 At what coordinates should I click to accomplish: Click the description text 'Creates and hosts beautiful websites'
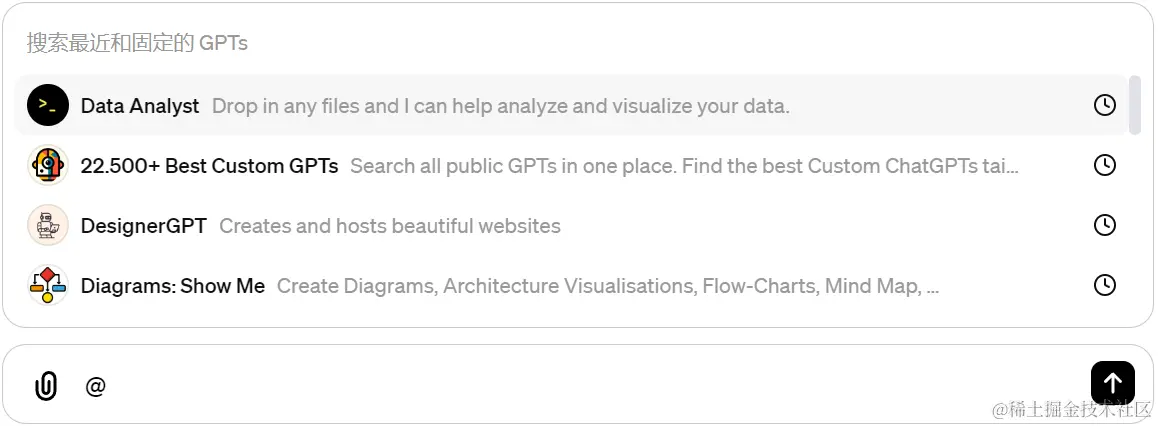pyautogui.click(x=390, y=226)
